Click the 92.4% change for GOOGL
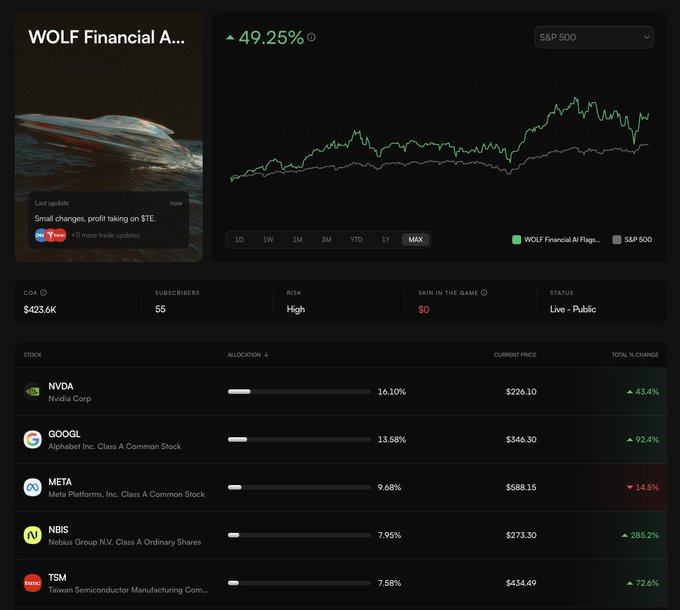 click(x=643, y=439)
